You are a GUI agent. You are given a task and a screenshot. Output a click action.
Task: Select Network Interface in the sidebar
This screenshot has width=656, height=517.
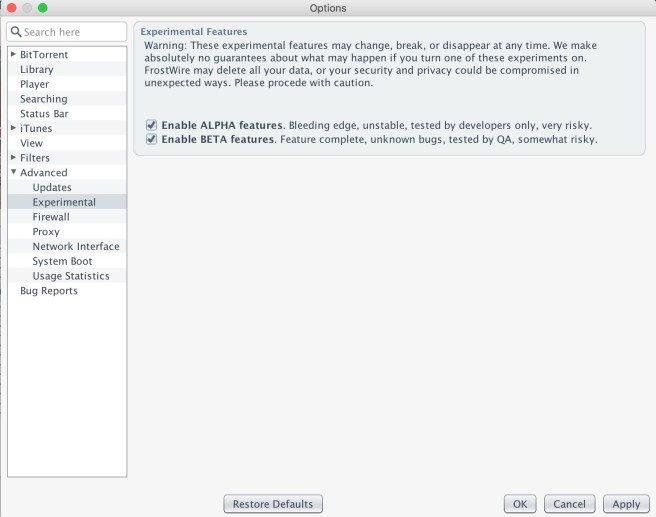click(x=75, y=247)
